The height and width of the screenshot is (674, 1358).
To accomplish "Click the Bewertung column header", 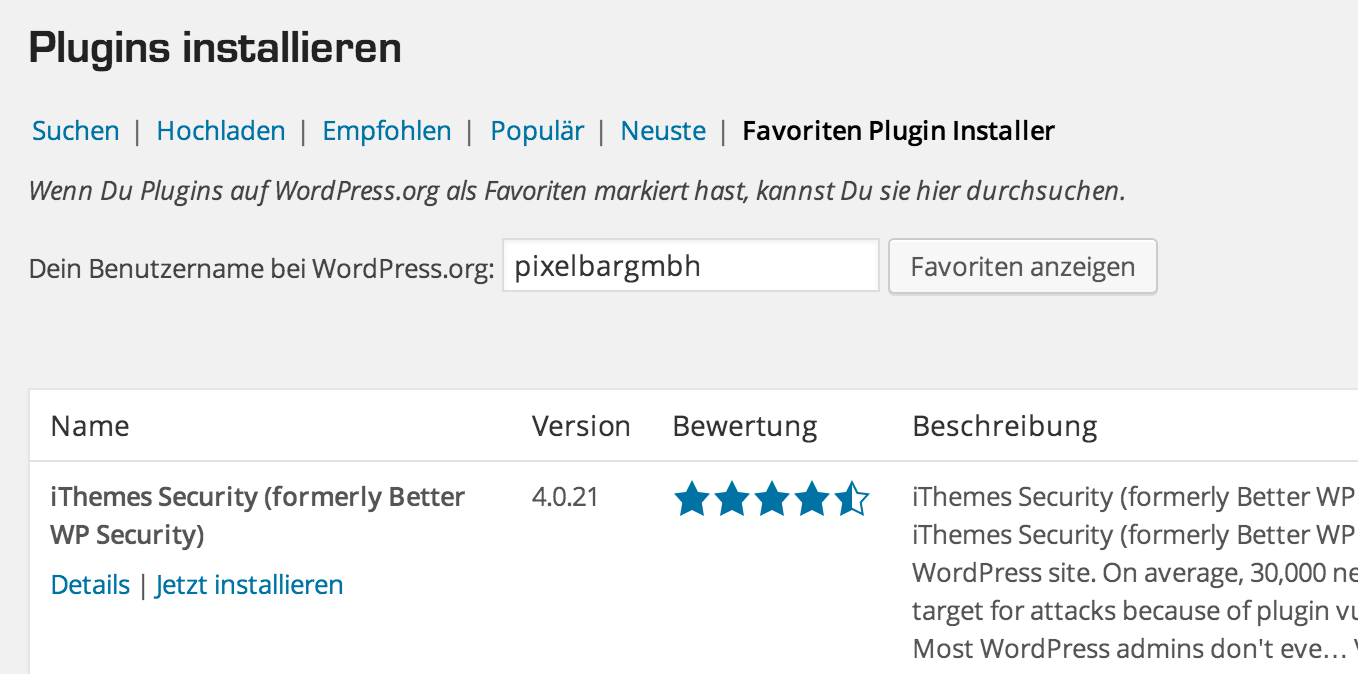I will (745, 427).
